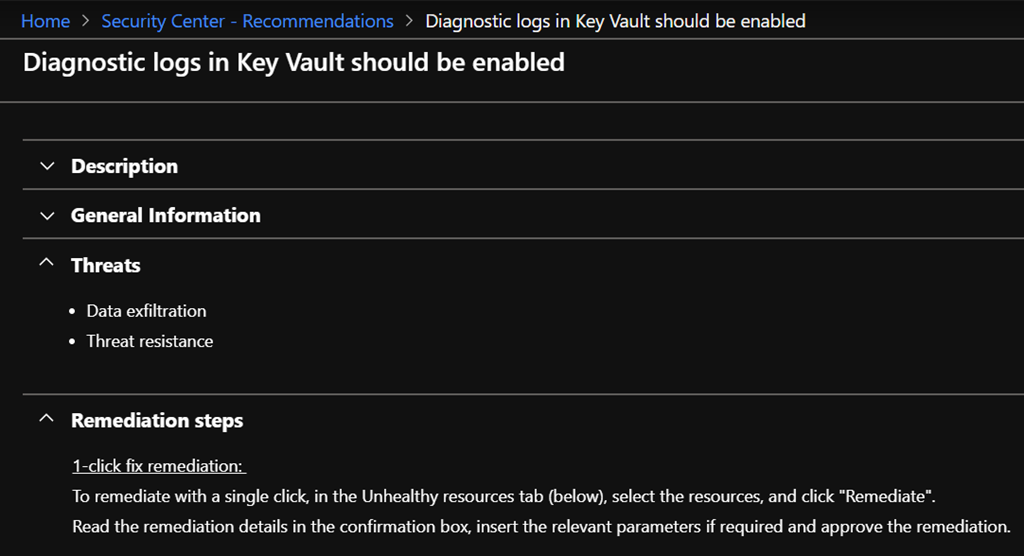This screenshot has height=556, width=1024.
Task: Expand the General Information chevron
Action: point(46,215)
